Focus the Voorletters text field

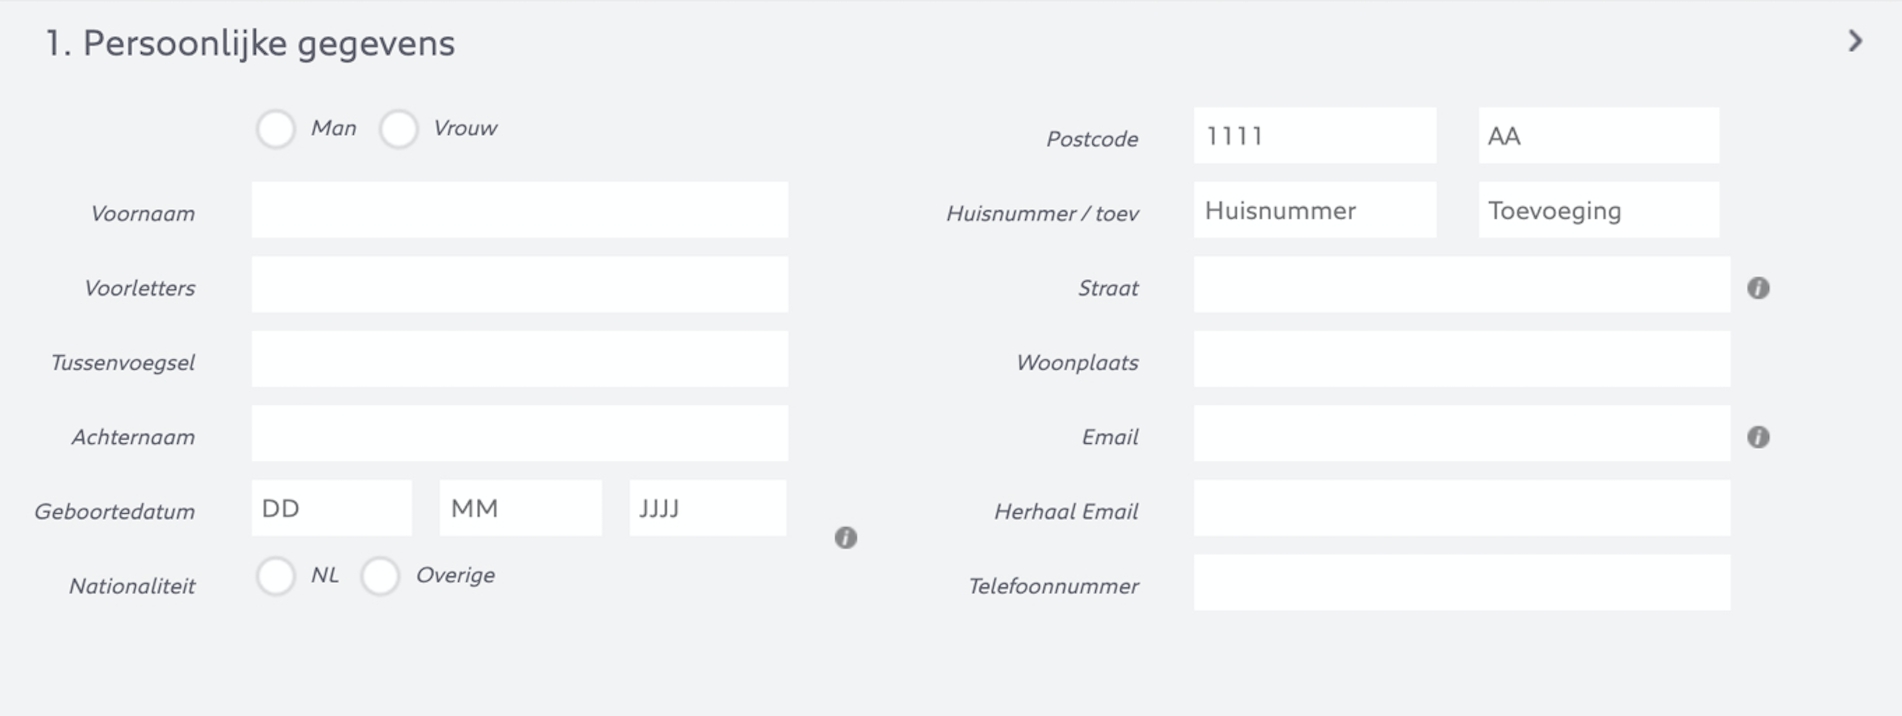click(519, 285)
